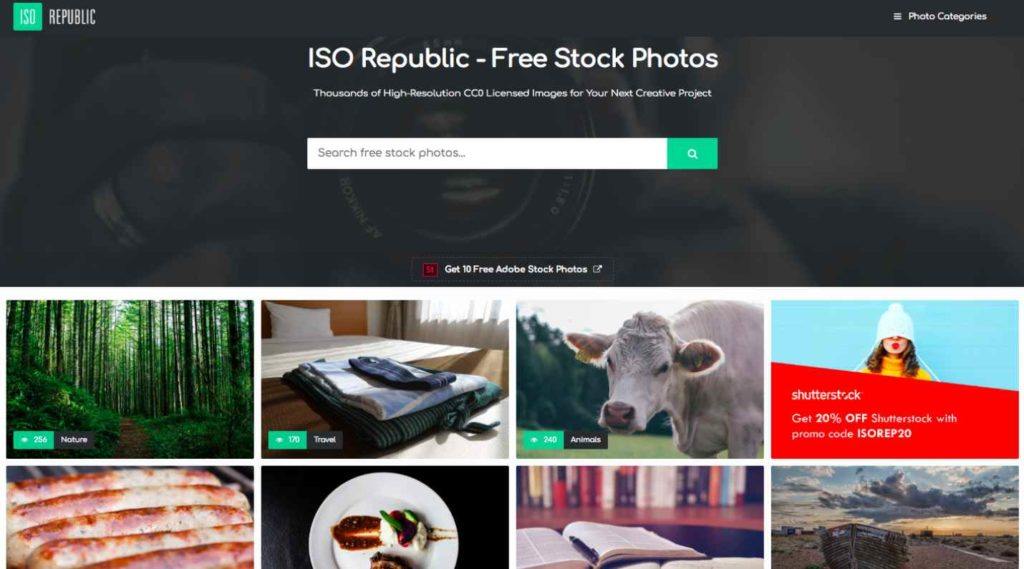Open the forest path photo thumbnail
Image resolution: width=1024 pixels, height=569 pixels.
[130, 379]
